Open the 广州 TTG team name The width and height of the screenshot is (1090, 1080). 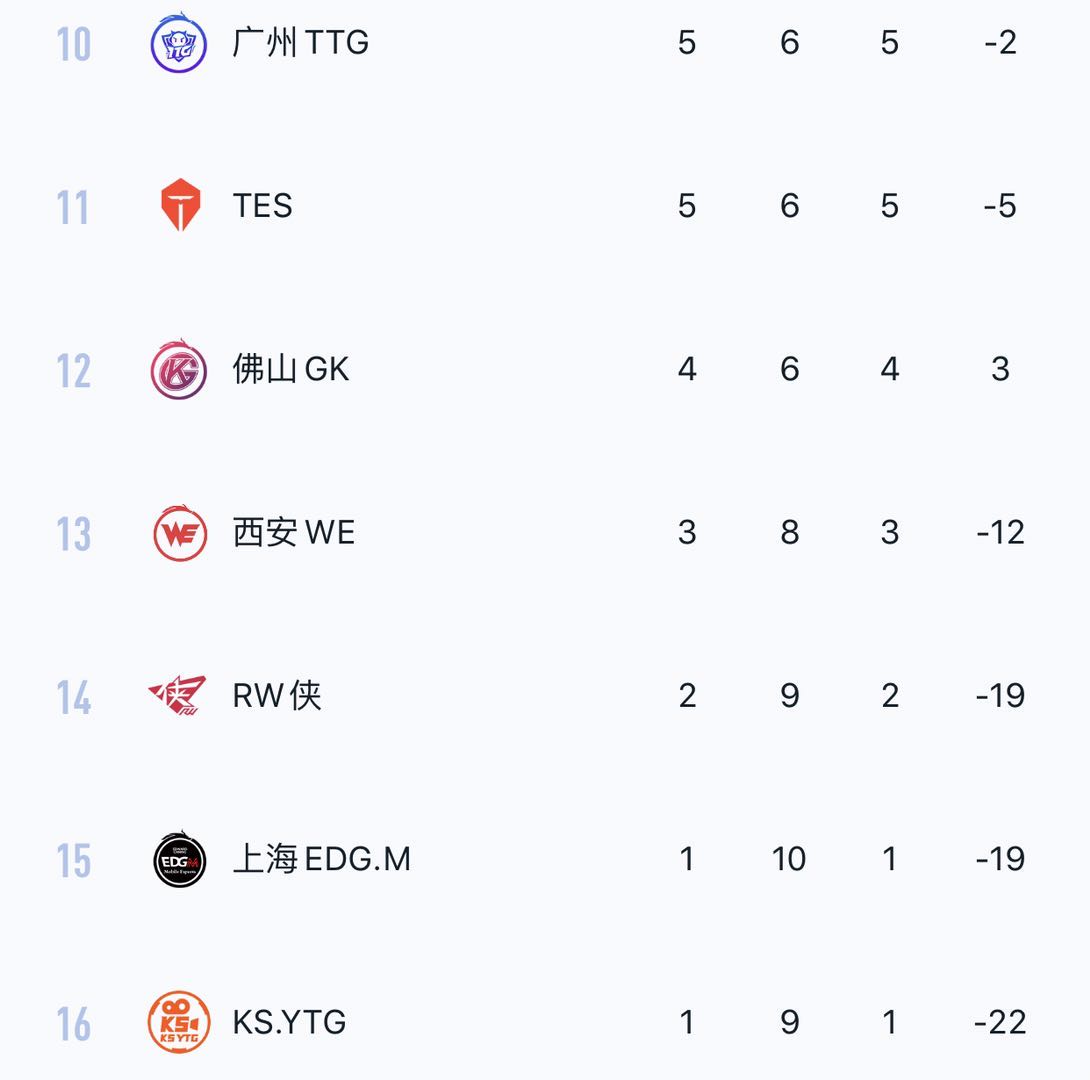coord(300,42)
